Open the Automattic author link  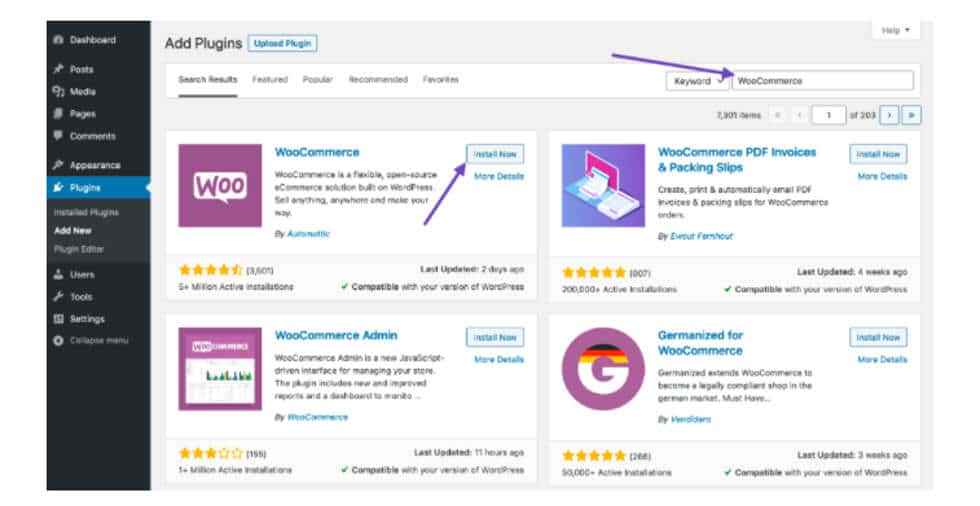pos(308,234)
